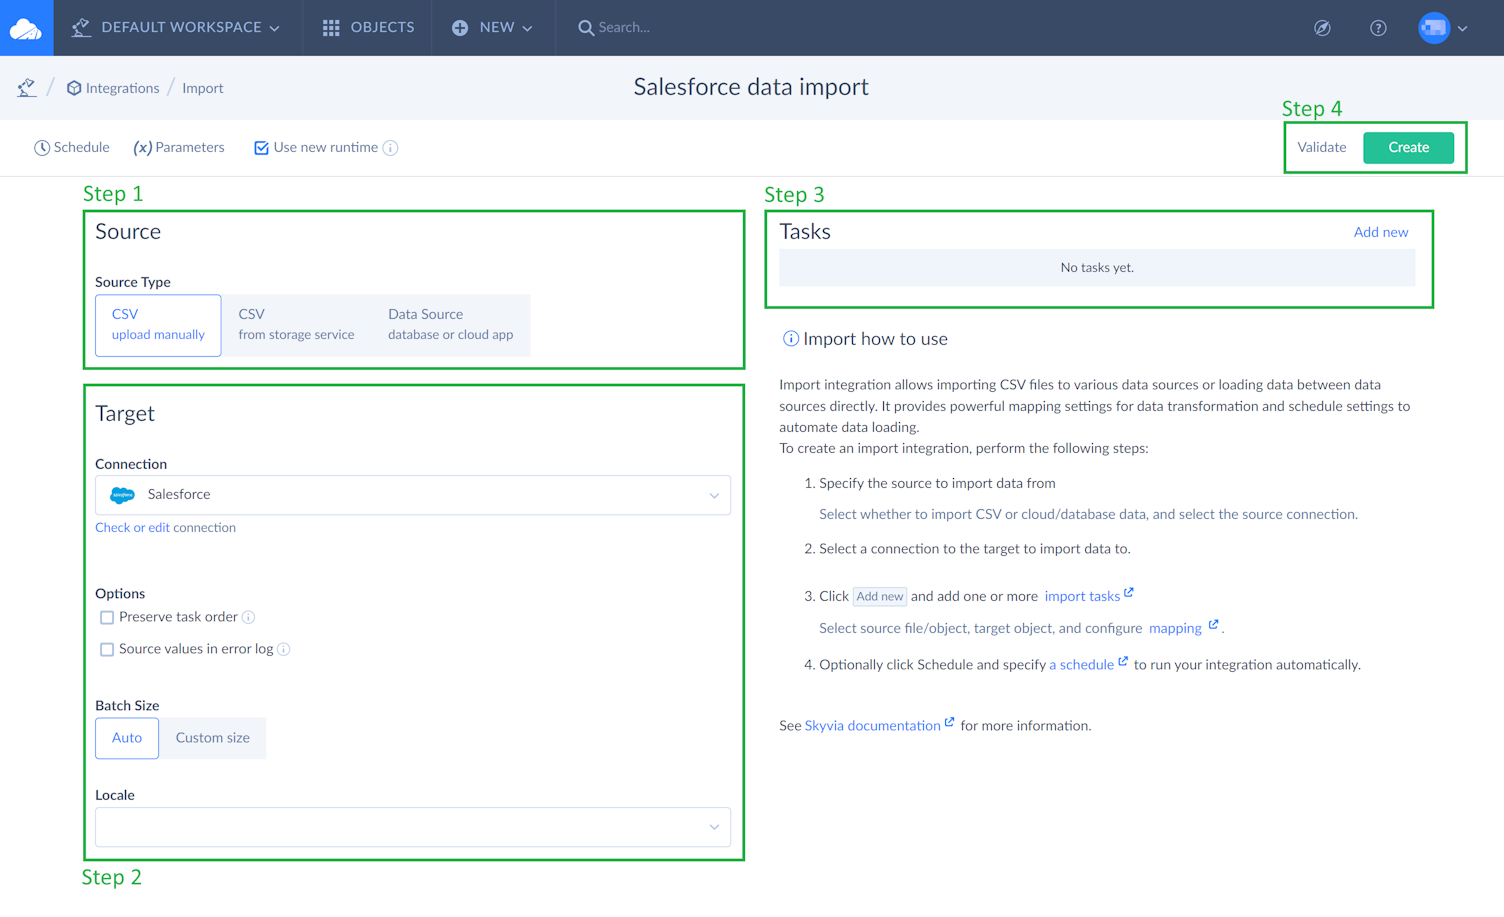
Task: Click Add new in Tasks panel
Action: tap(1380, 232)
